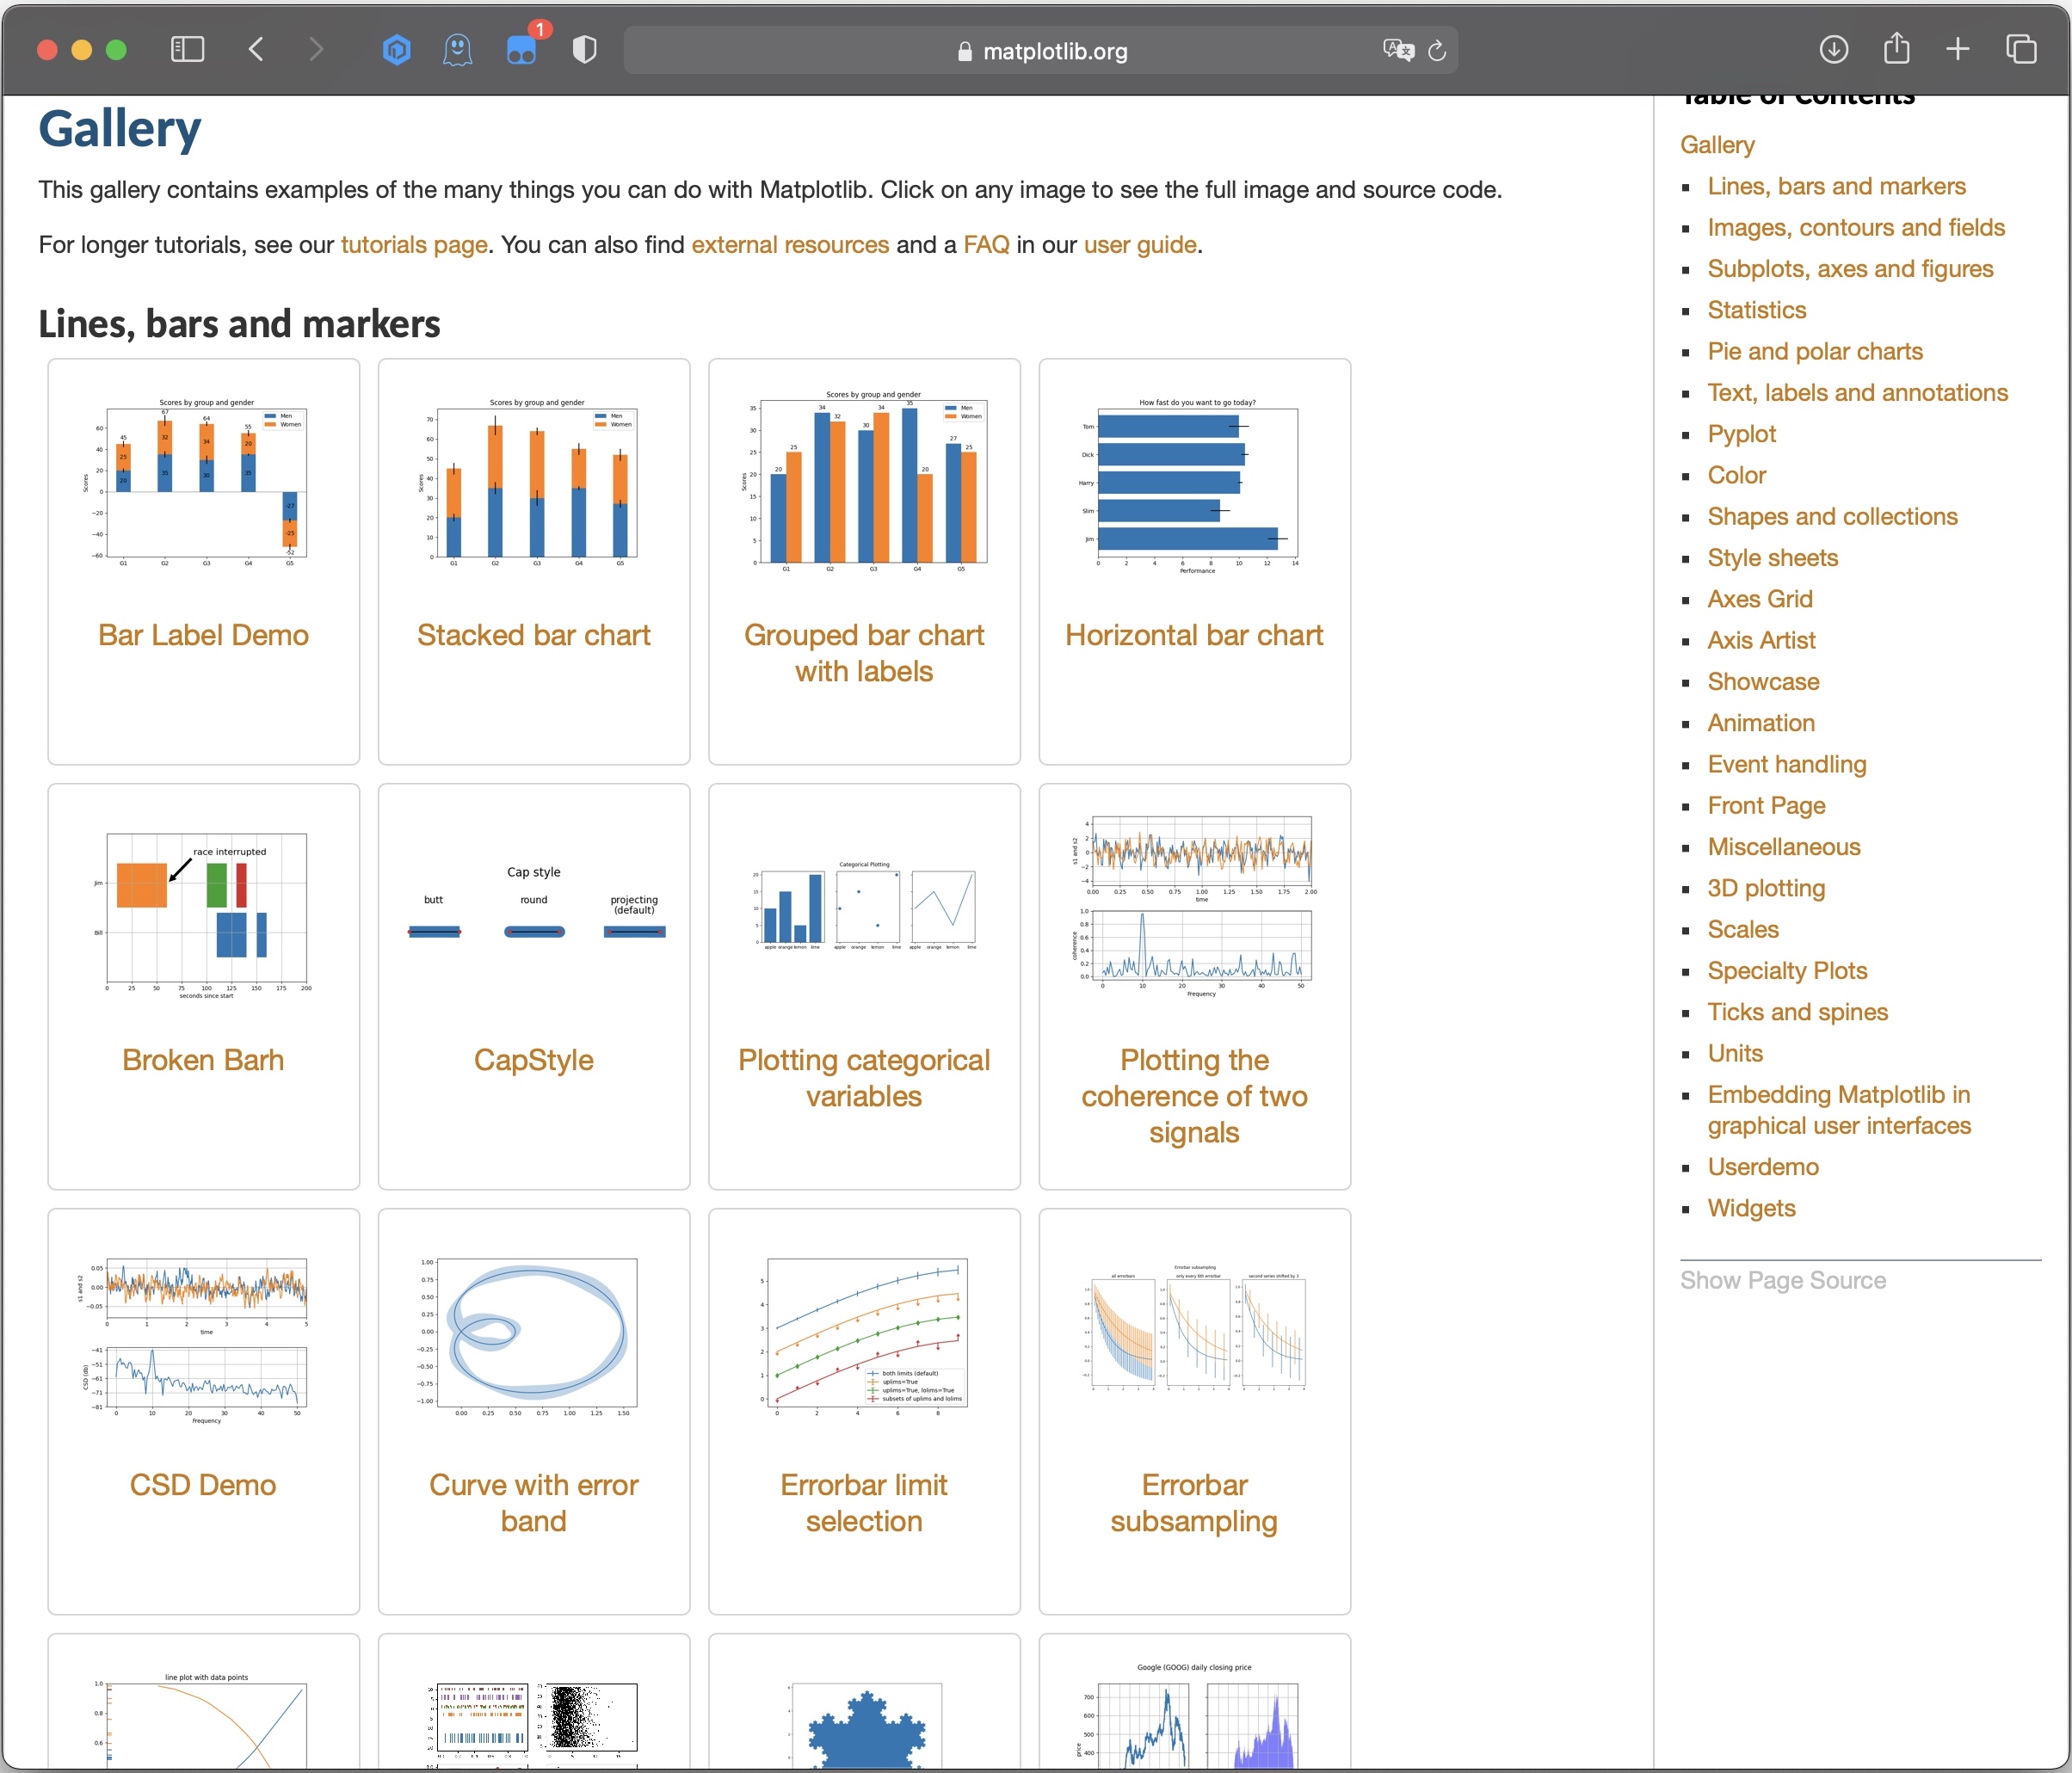Toggle the Safari sidebar button

187,49
